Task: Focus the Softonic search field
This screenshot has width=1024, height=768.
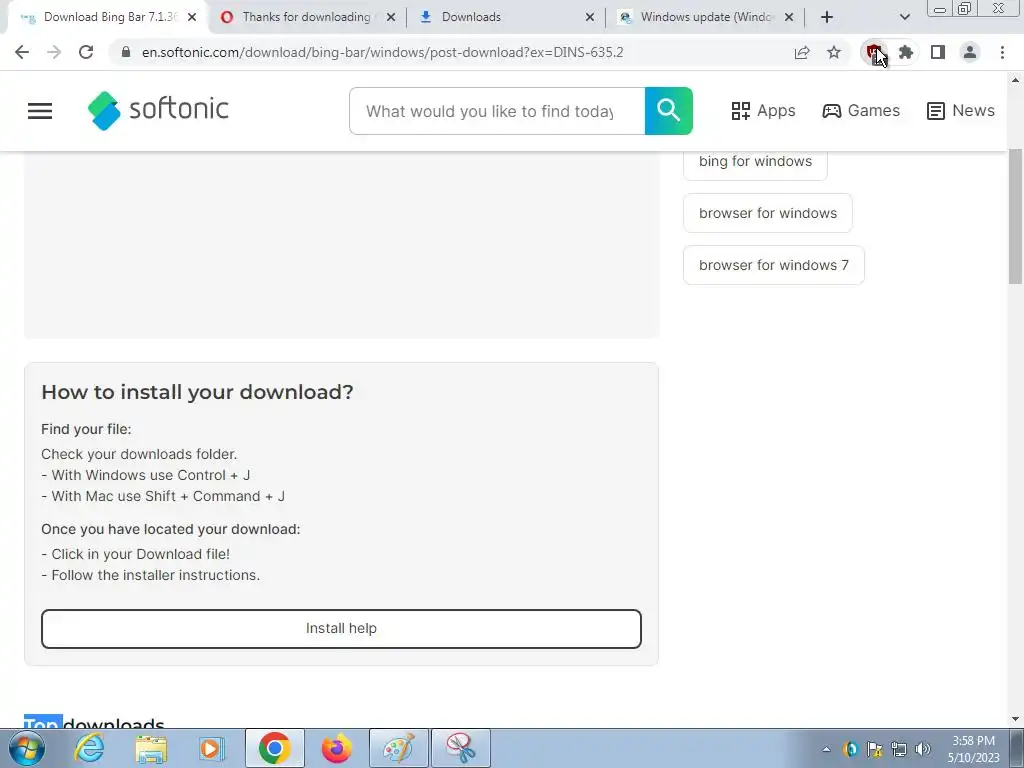Action: [497, 111]
